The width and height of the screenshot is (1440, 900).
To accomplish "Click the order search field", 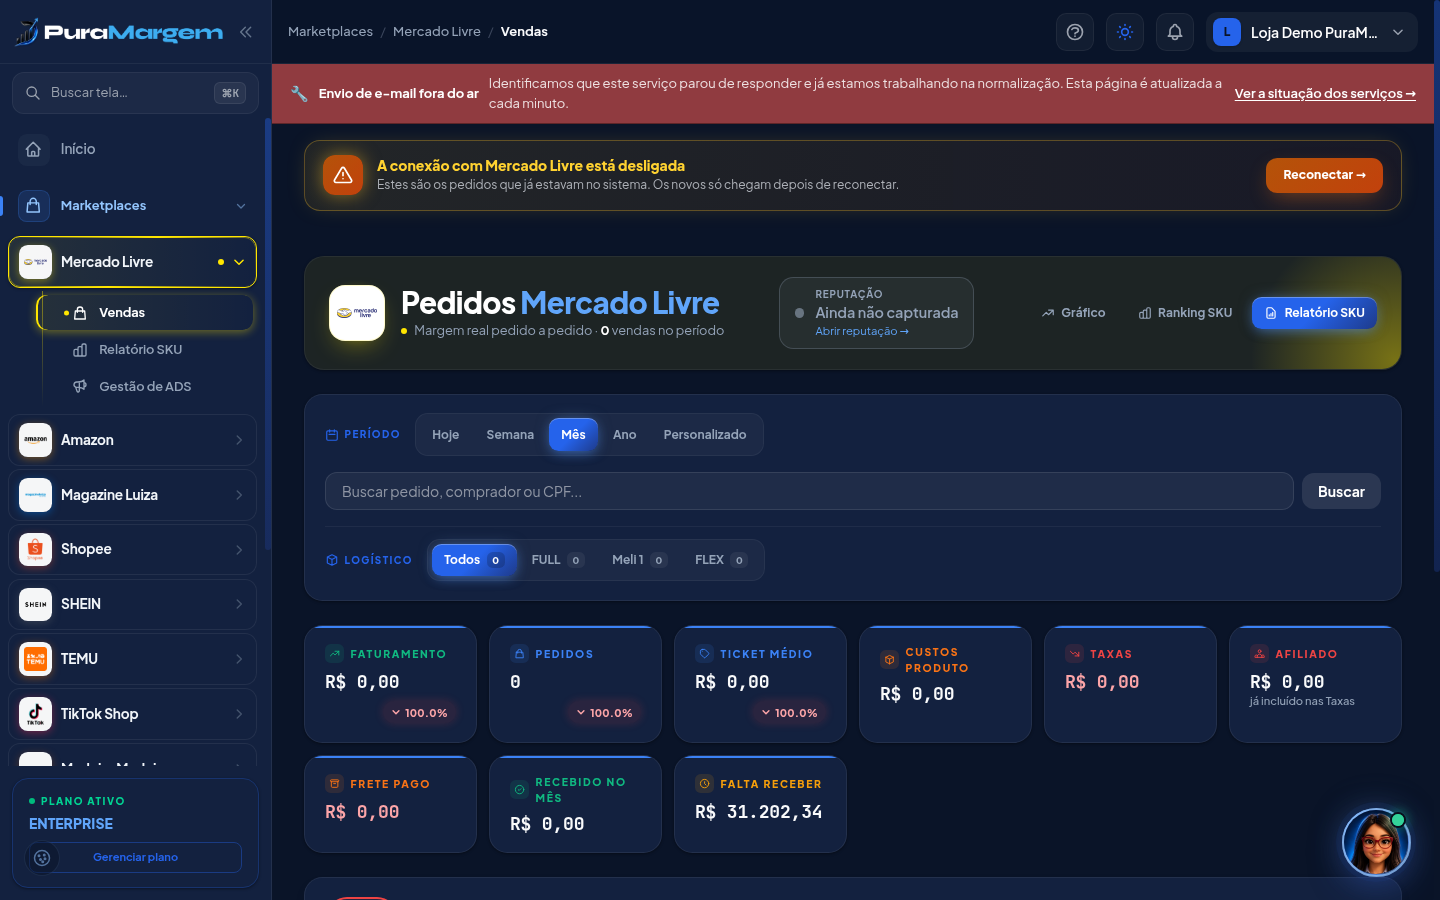I will tap(809, 492).
